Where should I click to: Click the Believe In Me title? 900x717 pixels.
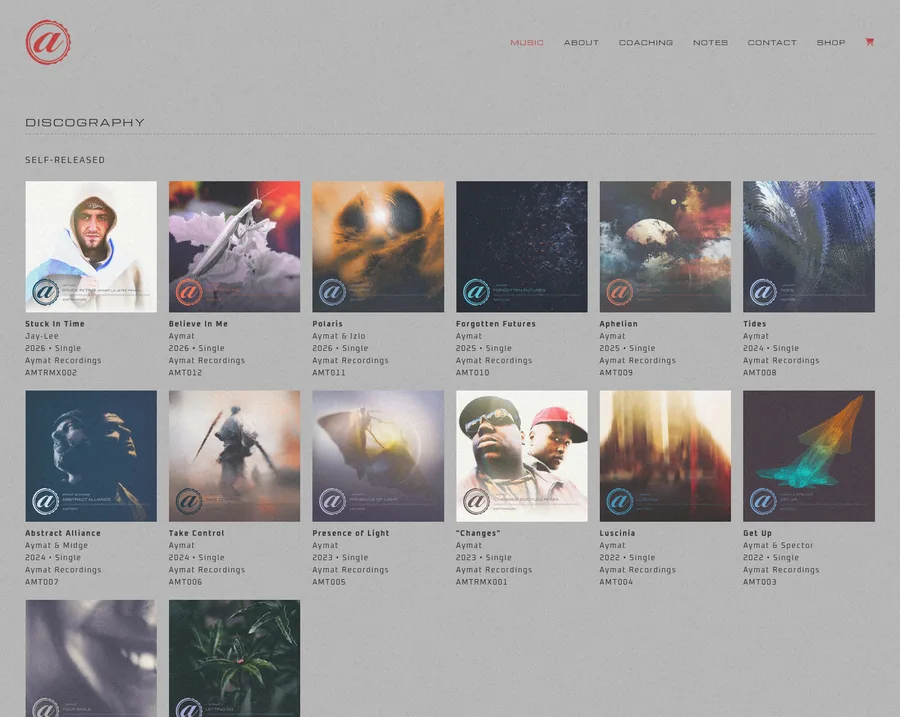point(198,324)
